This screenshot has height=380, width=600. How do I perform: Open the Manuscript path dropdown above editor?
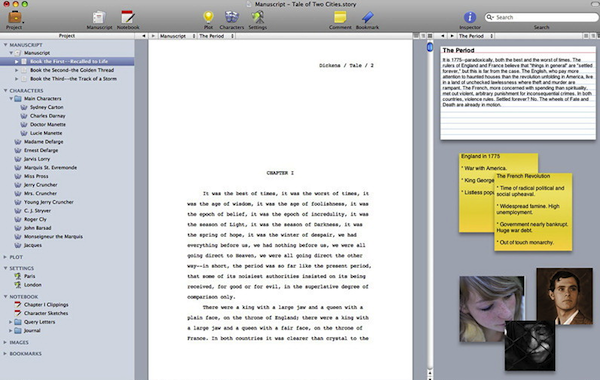click(177, 36)
